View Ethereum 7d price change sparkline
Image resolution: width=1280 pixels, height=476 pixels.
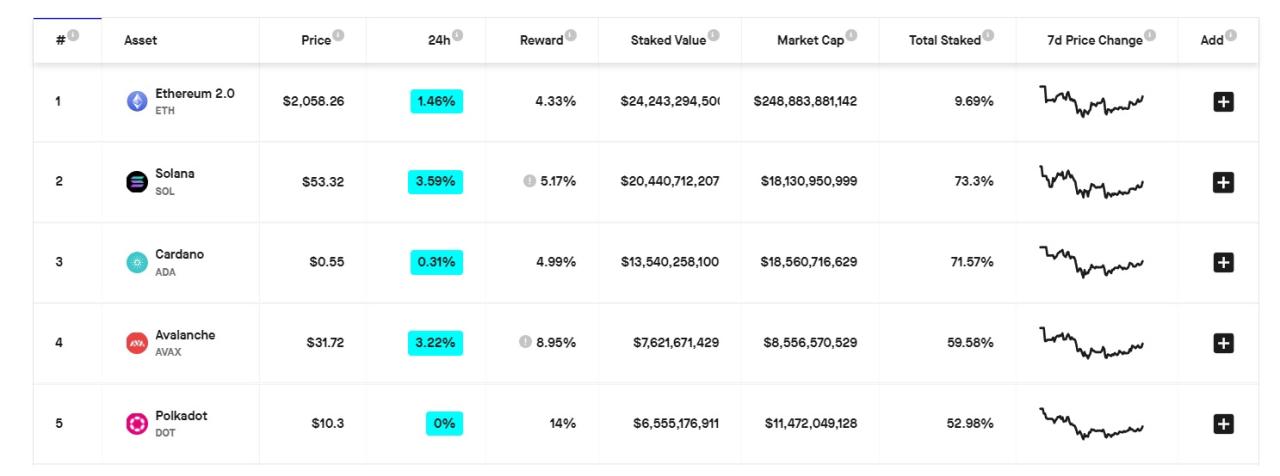click(1091, 101)
